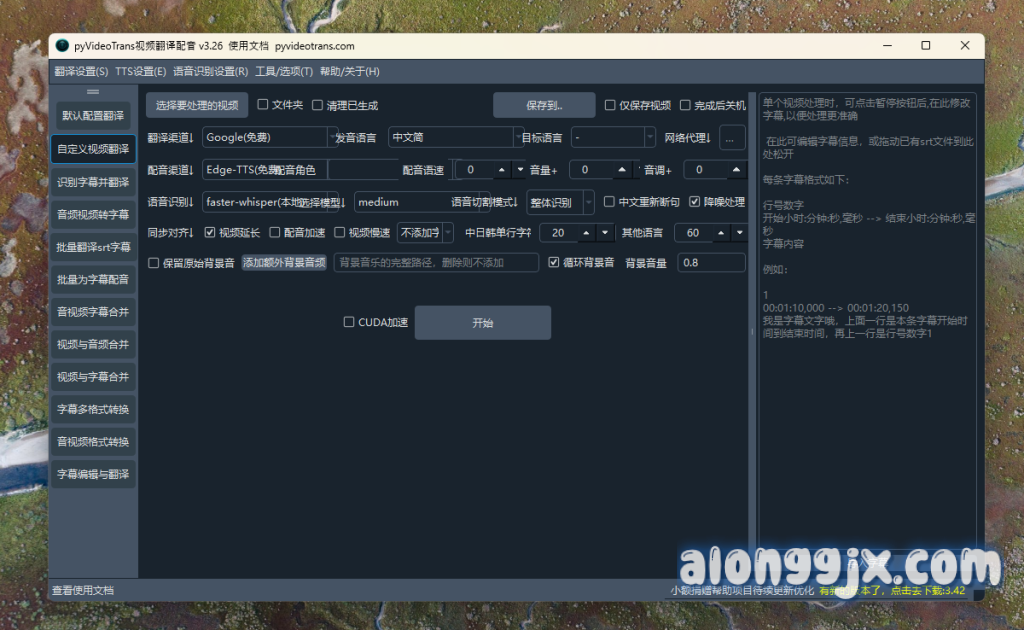The width and height of the screenshot is (1024, 630).
Task: Click the 查看使用文档 status bar link
Action: click(x=83, y=590)
